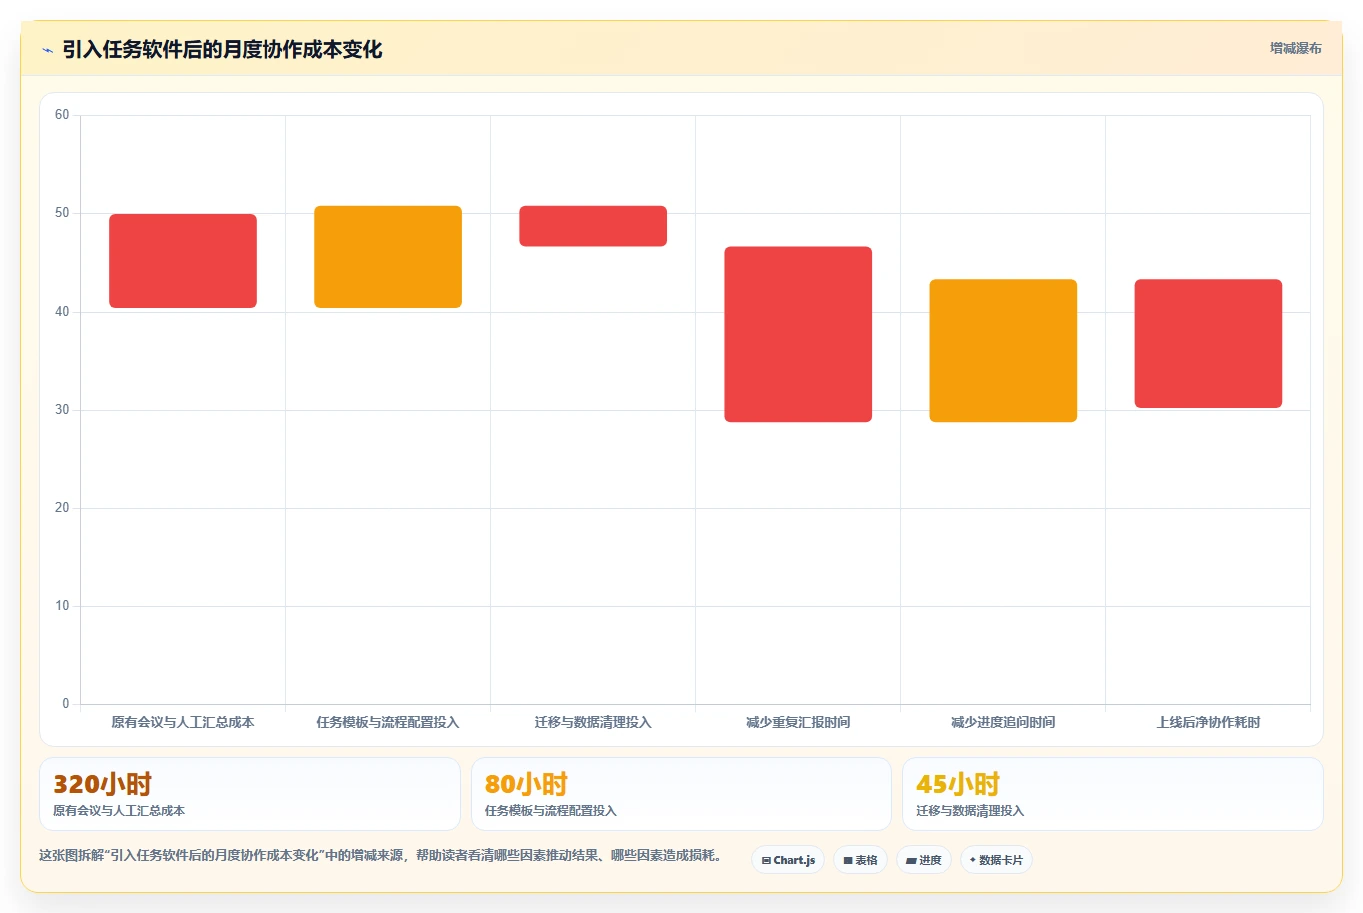This screenshot has width=1363, height=913.
Task: Click the x-axis label 减少重复汇报时间
Action: (798, 722)
